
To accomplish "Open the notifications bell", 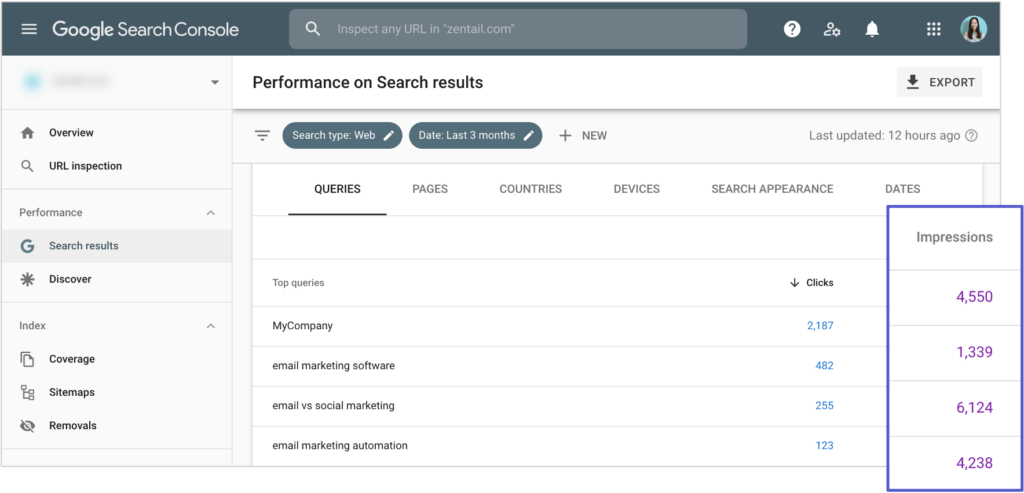I will coord(872,29).
